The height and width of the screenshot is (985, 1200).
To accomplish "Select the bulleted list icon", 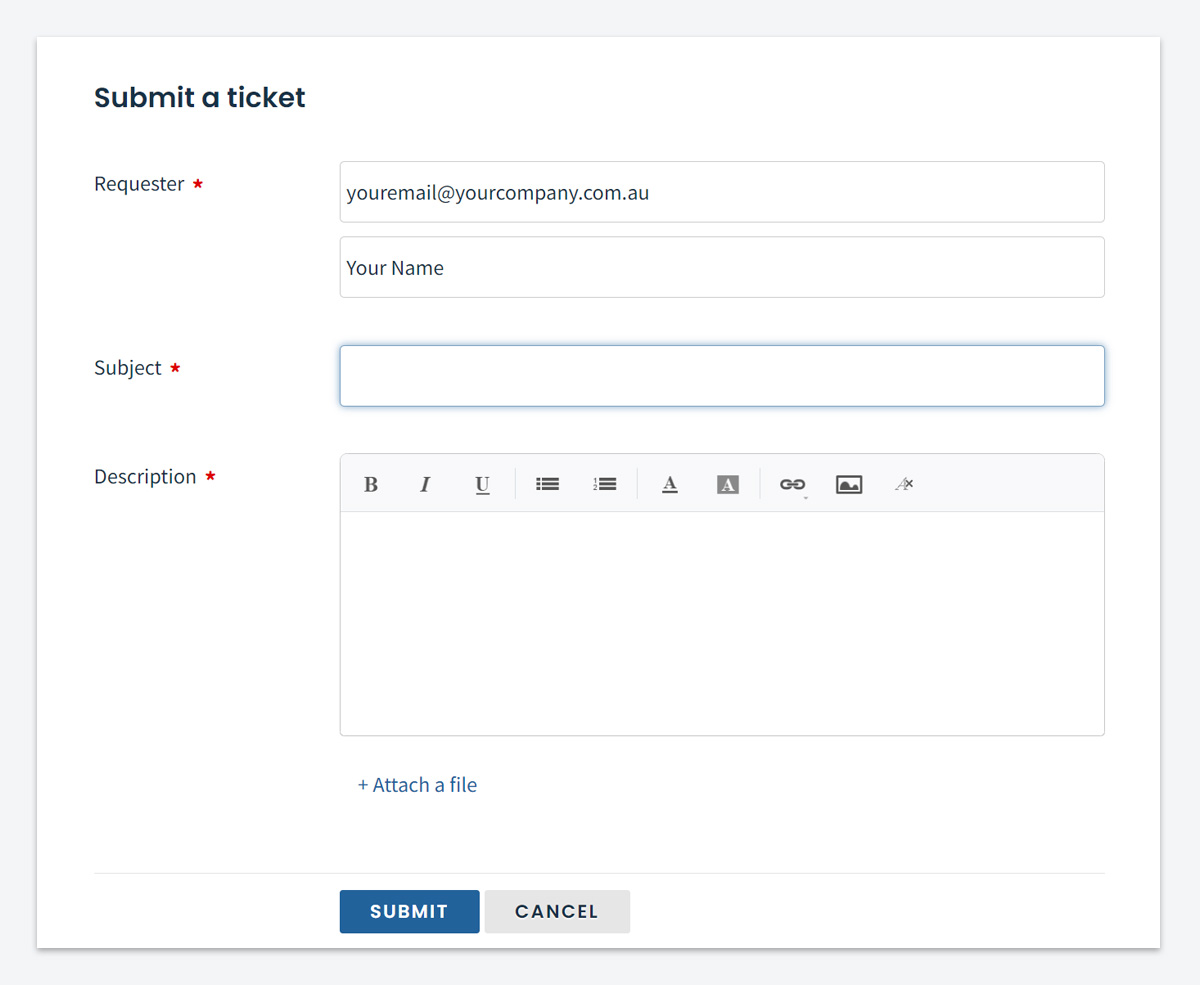I will tap(547, 484).
